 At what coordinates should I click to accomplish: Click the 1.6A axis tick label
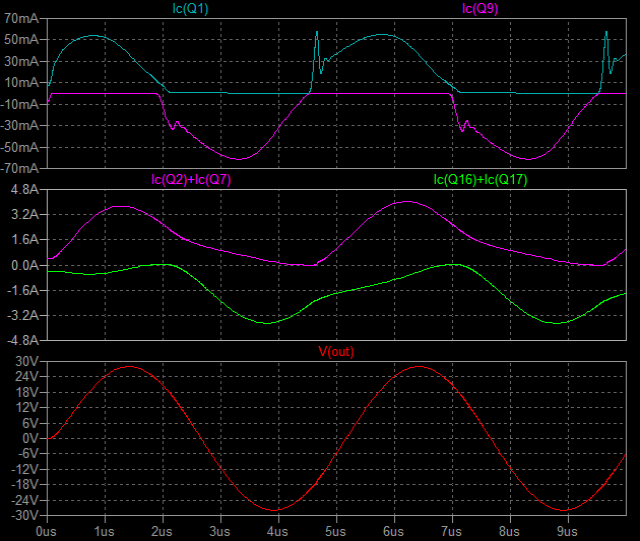[23, 240]
